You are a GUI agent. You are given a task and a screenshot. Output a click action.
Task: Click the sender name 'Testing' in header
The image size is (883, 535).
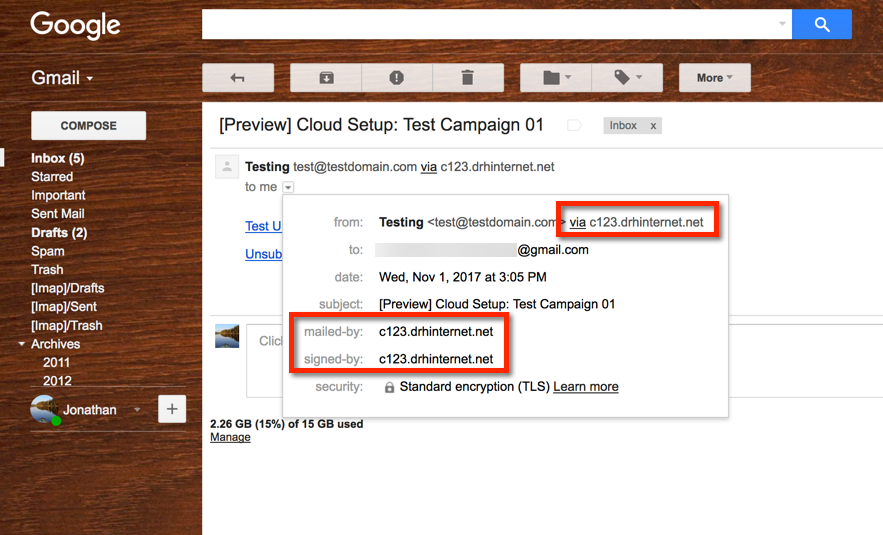(x=267, y=167)
